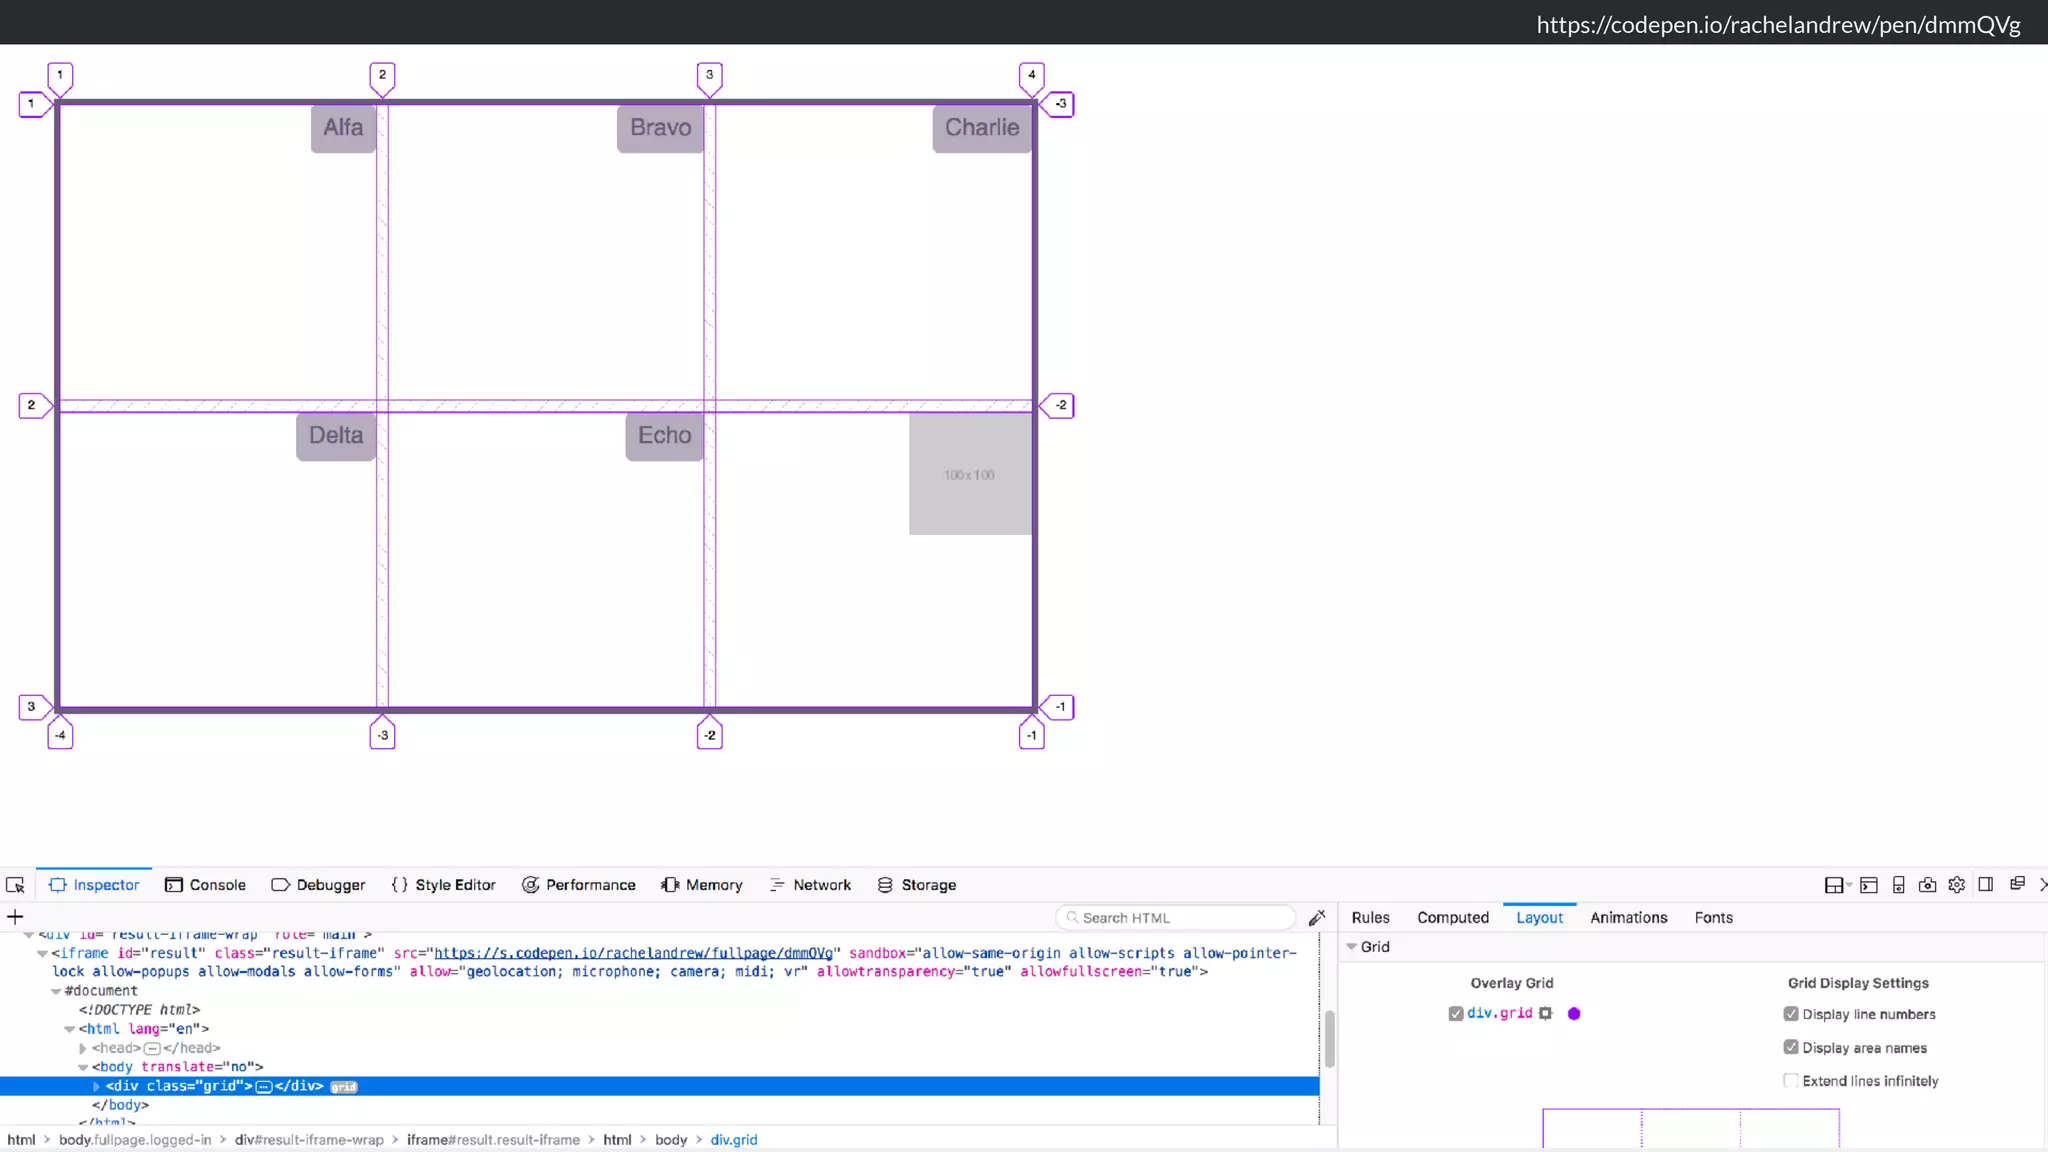Collapse the Grid section
Viewport: 2048px width, 1152px height.
click(1352, 946)
